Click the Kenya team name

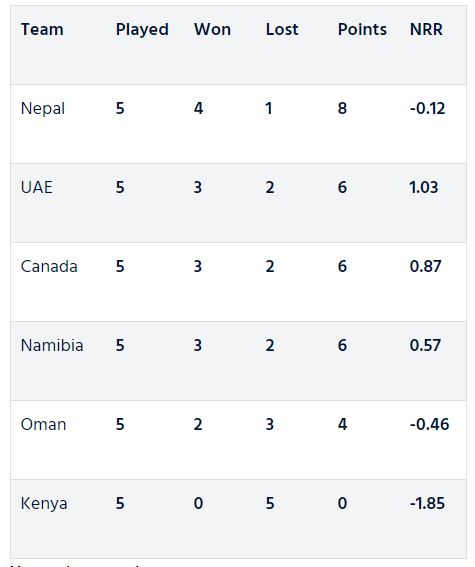[x=44, y=504]
